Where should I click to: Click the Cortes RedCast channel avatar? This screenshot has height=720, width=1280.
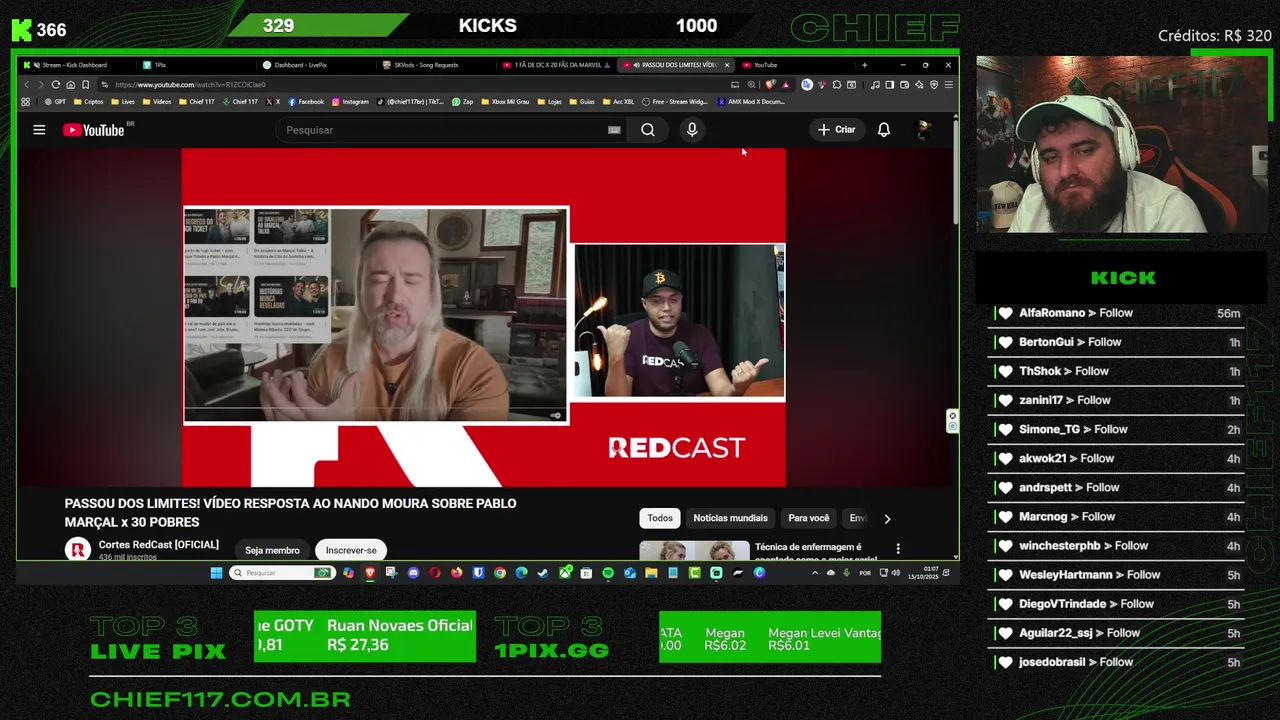click(x=78, y=549)
